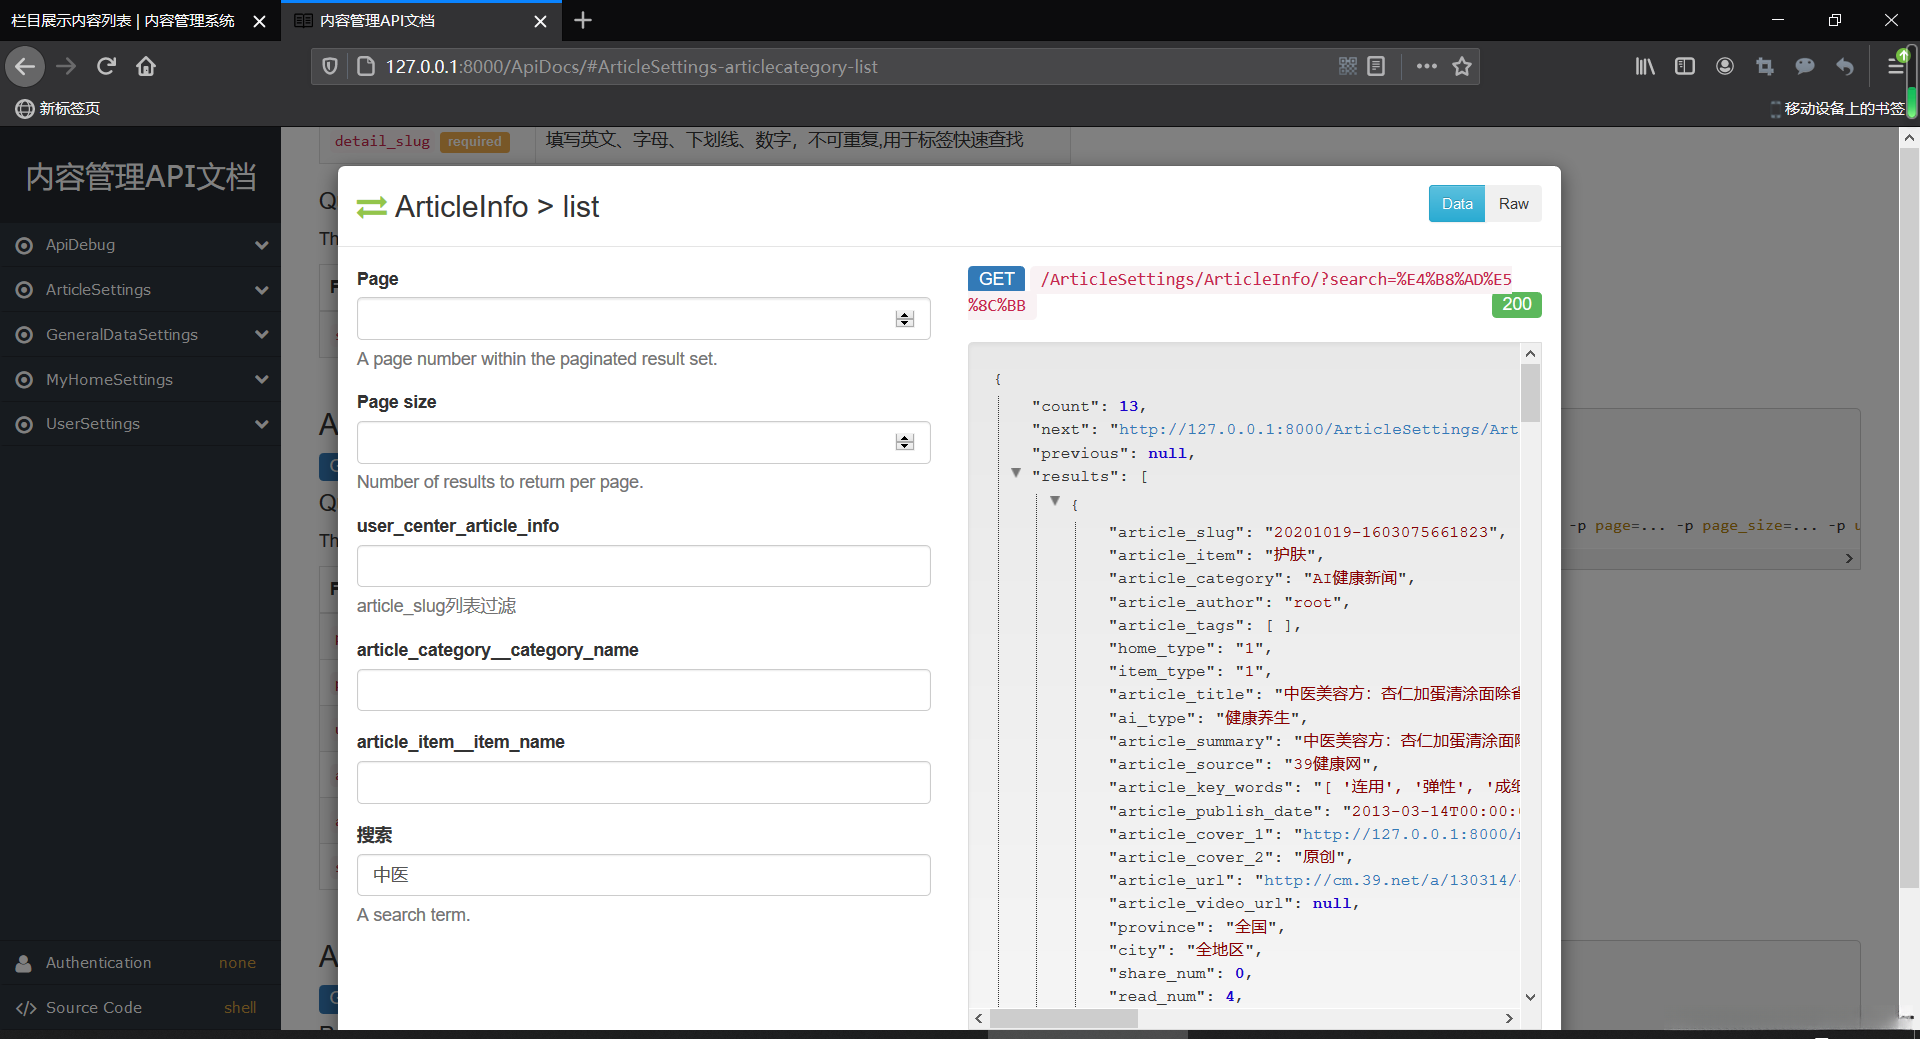Image resolution: width=1920 pixels, height=1039 pixels.
Task: Click the 搜索 search term input field
Action: coord(643,875)
